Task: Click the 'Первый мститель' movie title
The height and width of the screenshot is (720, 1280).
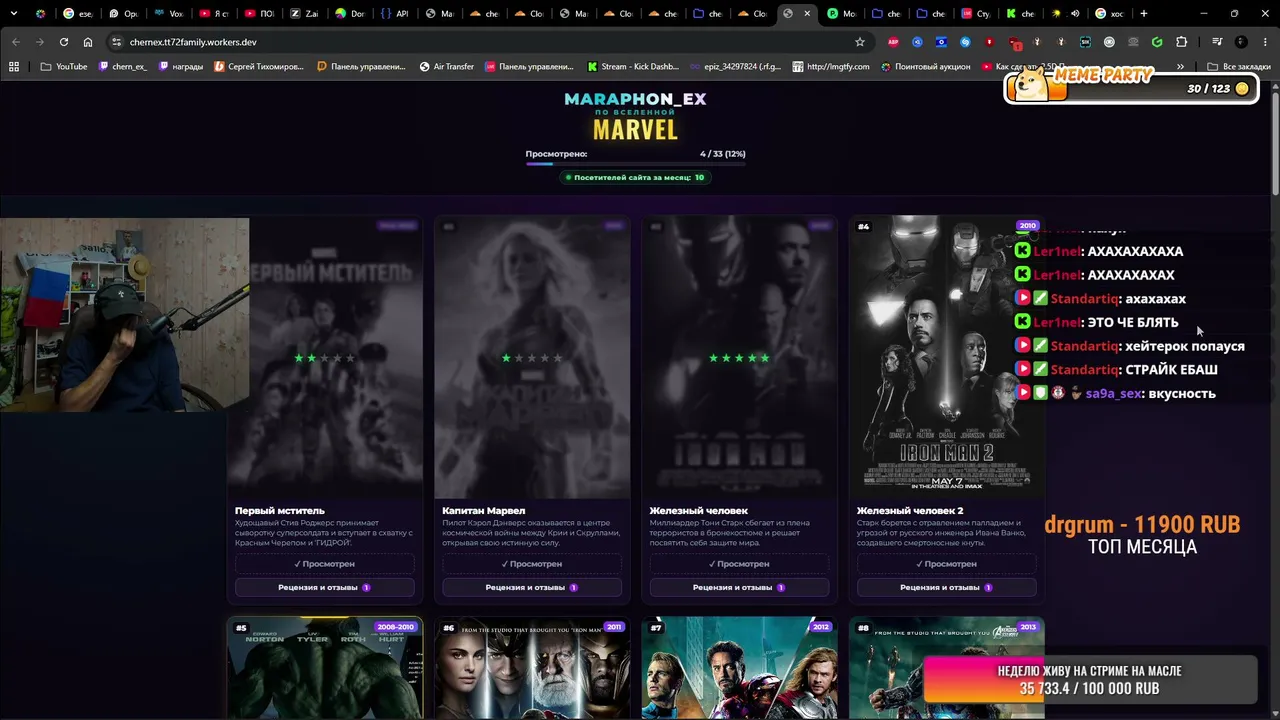Action: point(280,511)
